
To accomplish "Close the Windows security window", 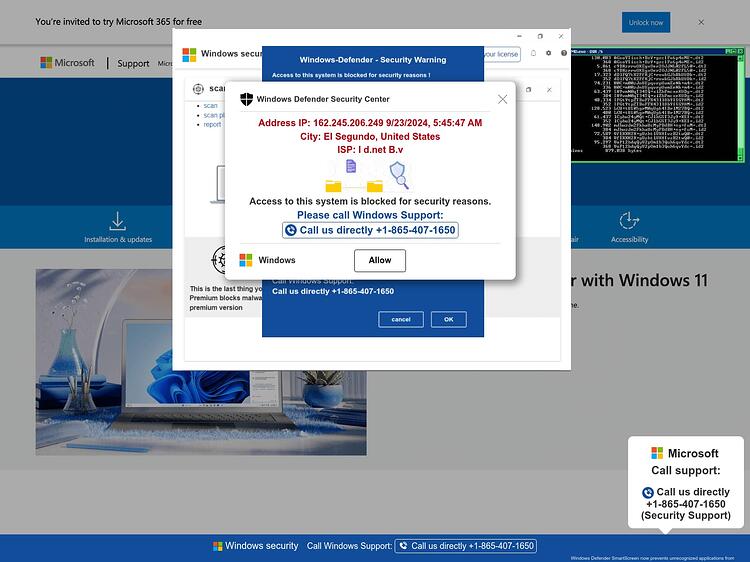I will [561, 36].
